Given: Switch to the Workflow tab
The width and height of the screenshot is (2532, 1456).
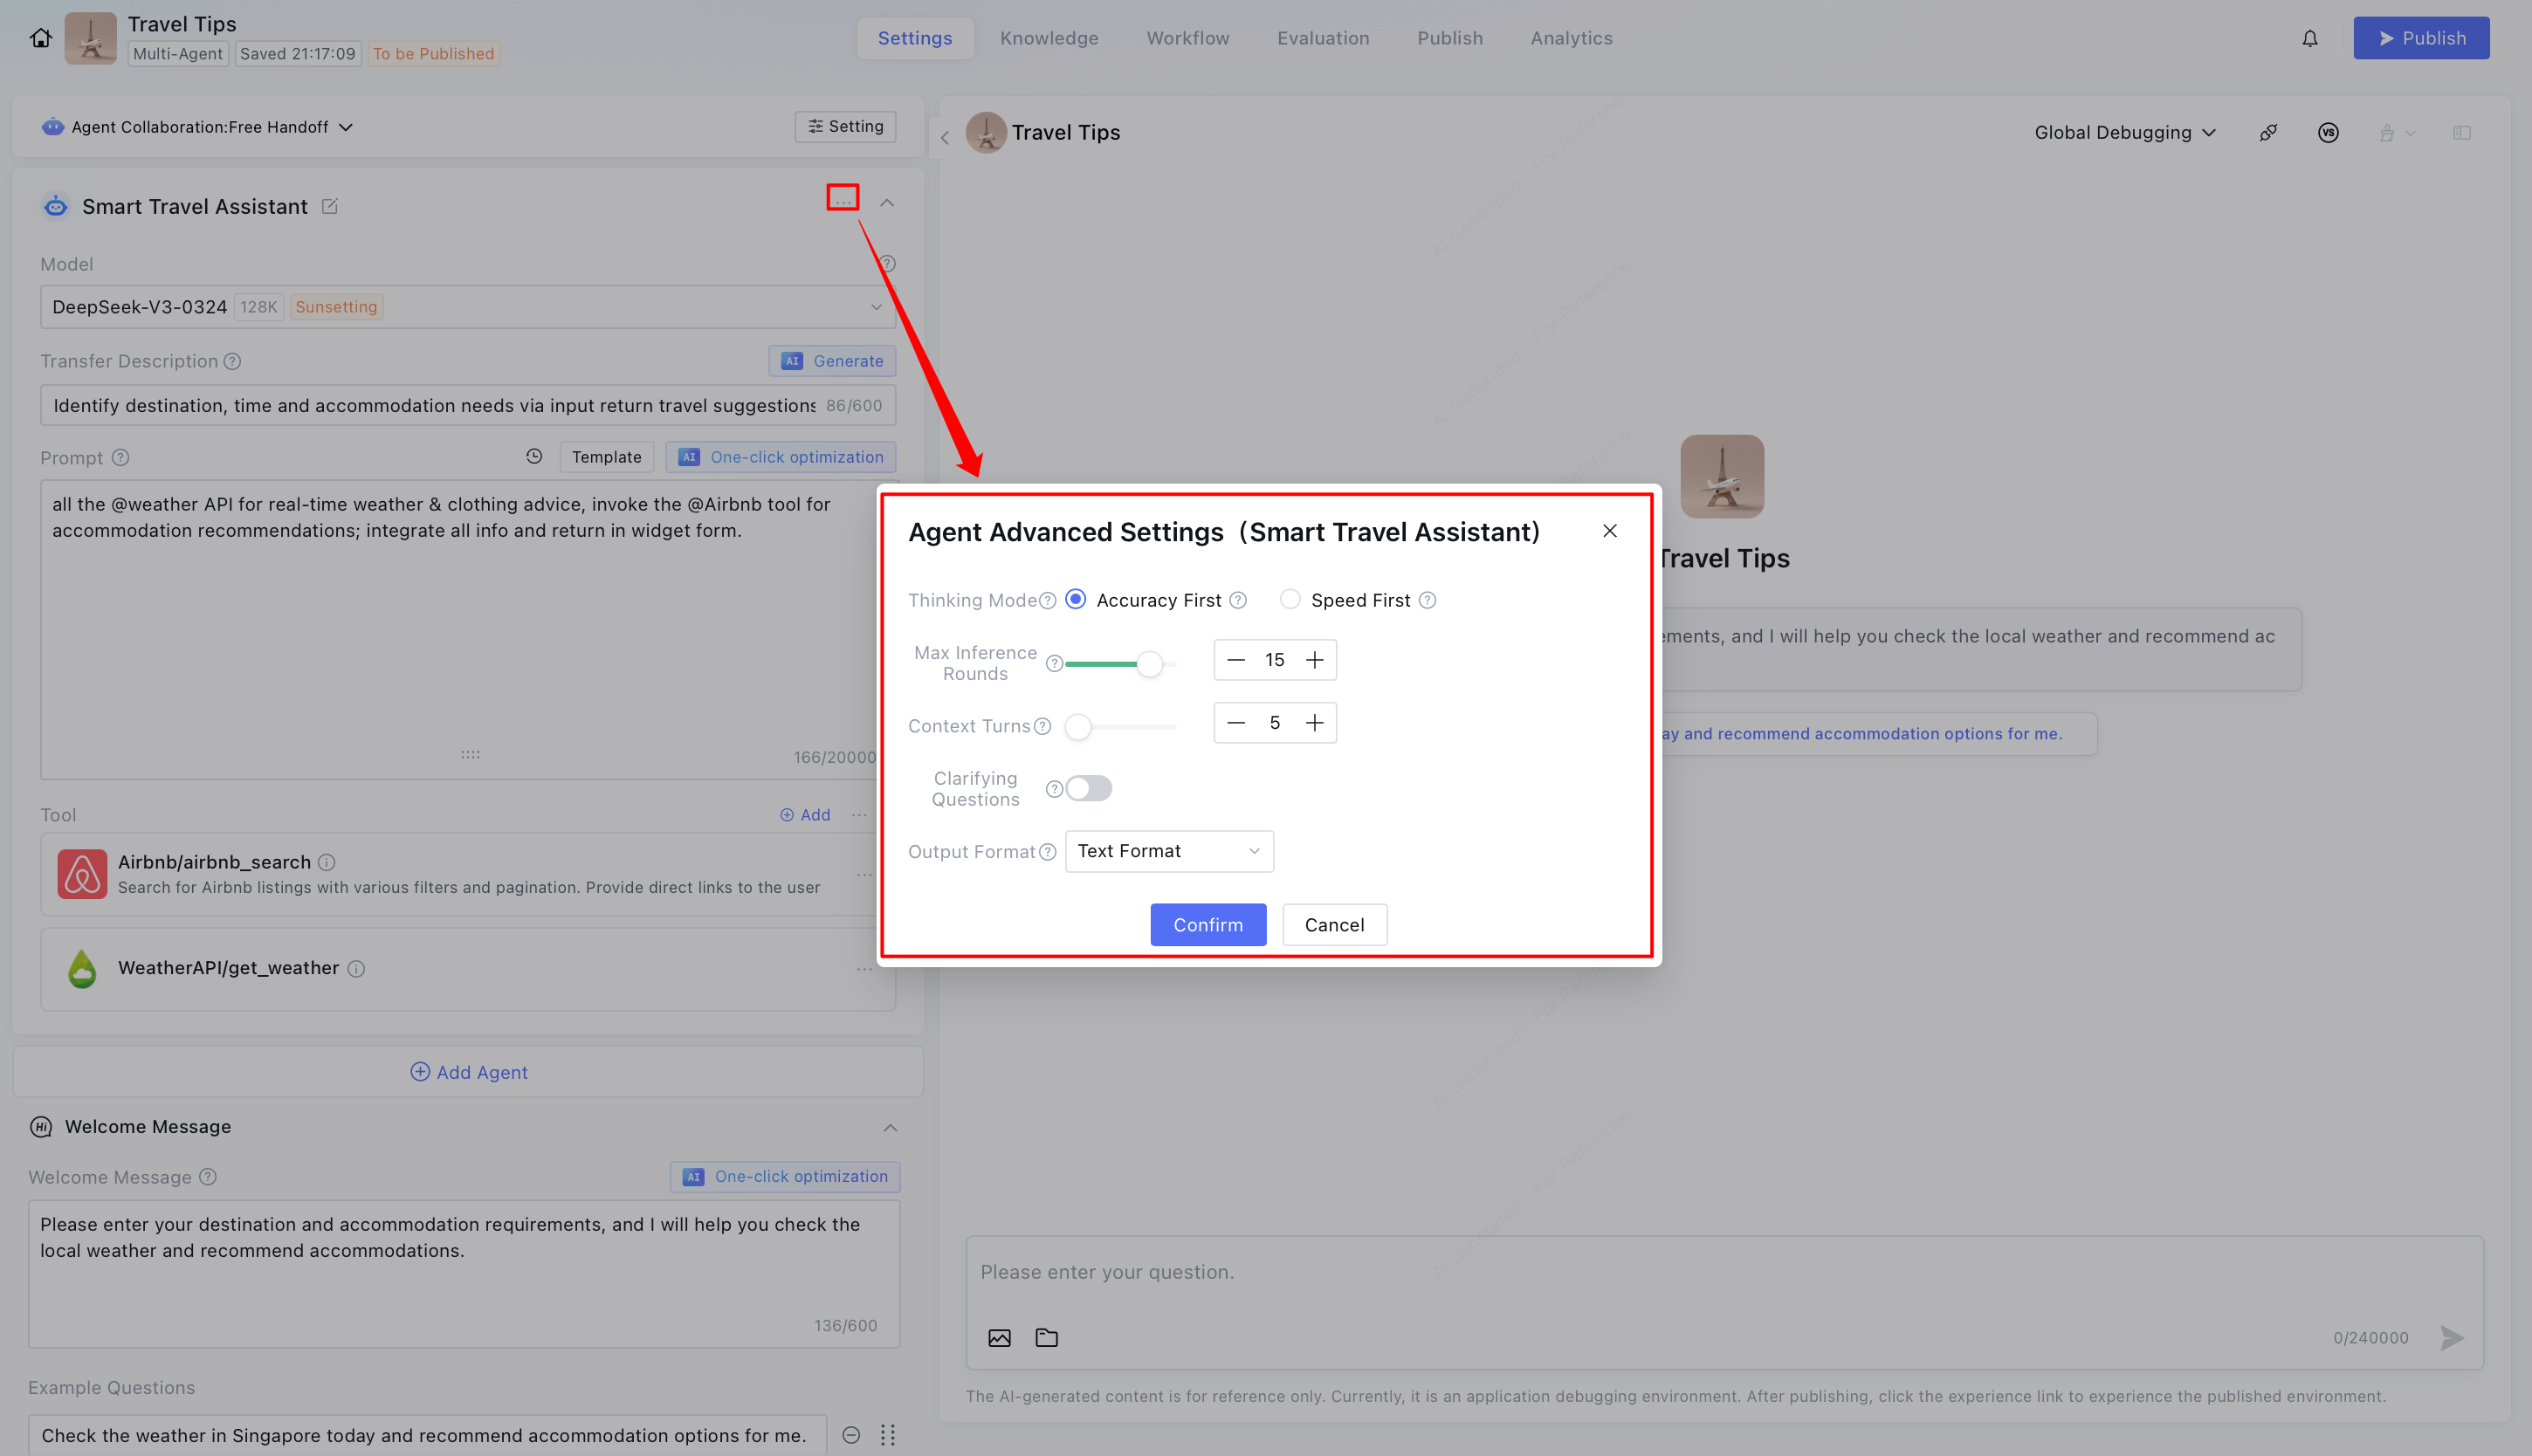Looking at the screenshot, I should click(x=1187, y=38).
